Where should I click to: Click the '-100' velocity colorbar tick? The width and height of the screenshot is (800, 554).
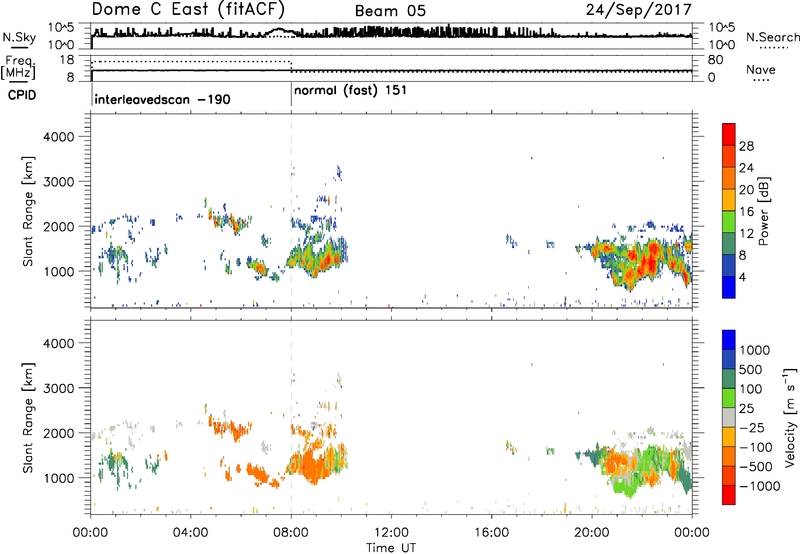pos(755,447)
